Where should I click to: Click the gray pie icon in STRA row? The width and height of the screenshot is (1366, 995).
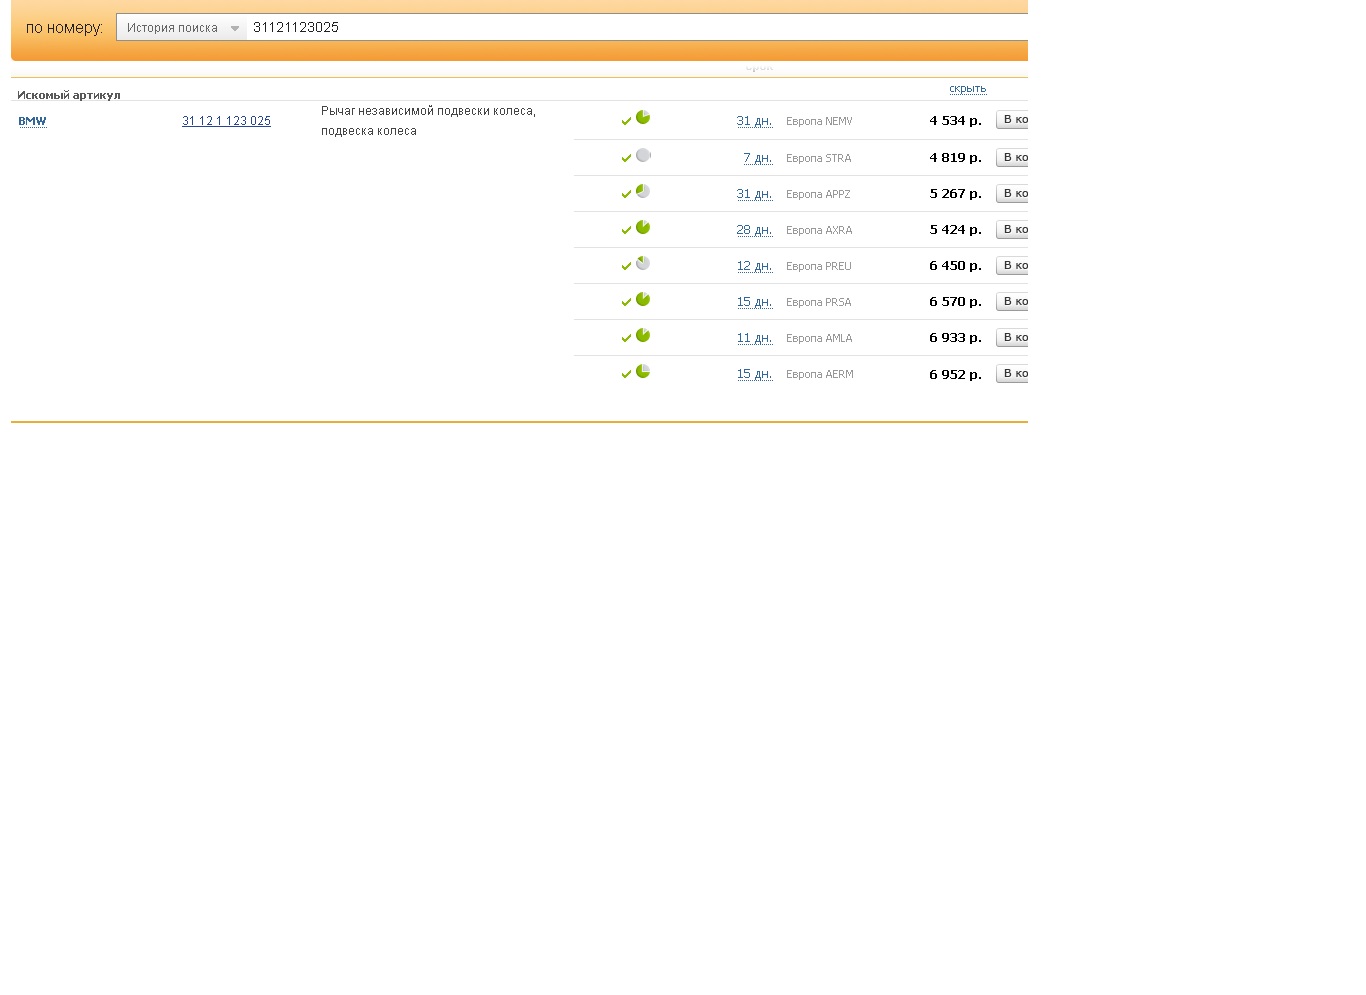coord(643,155)
